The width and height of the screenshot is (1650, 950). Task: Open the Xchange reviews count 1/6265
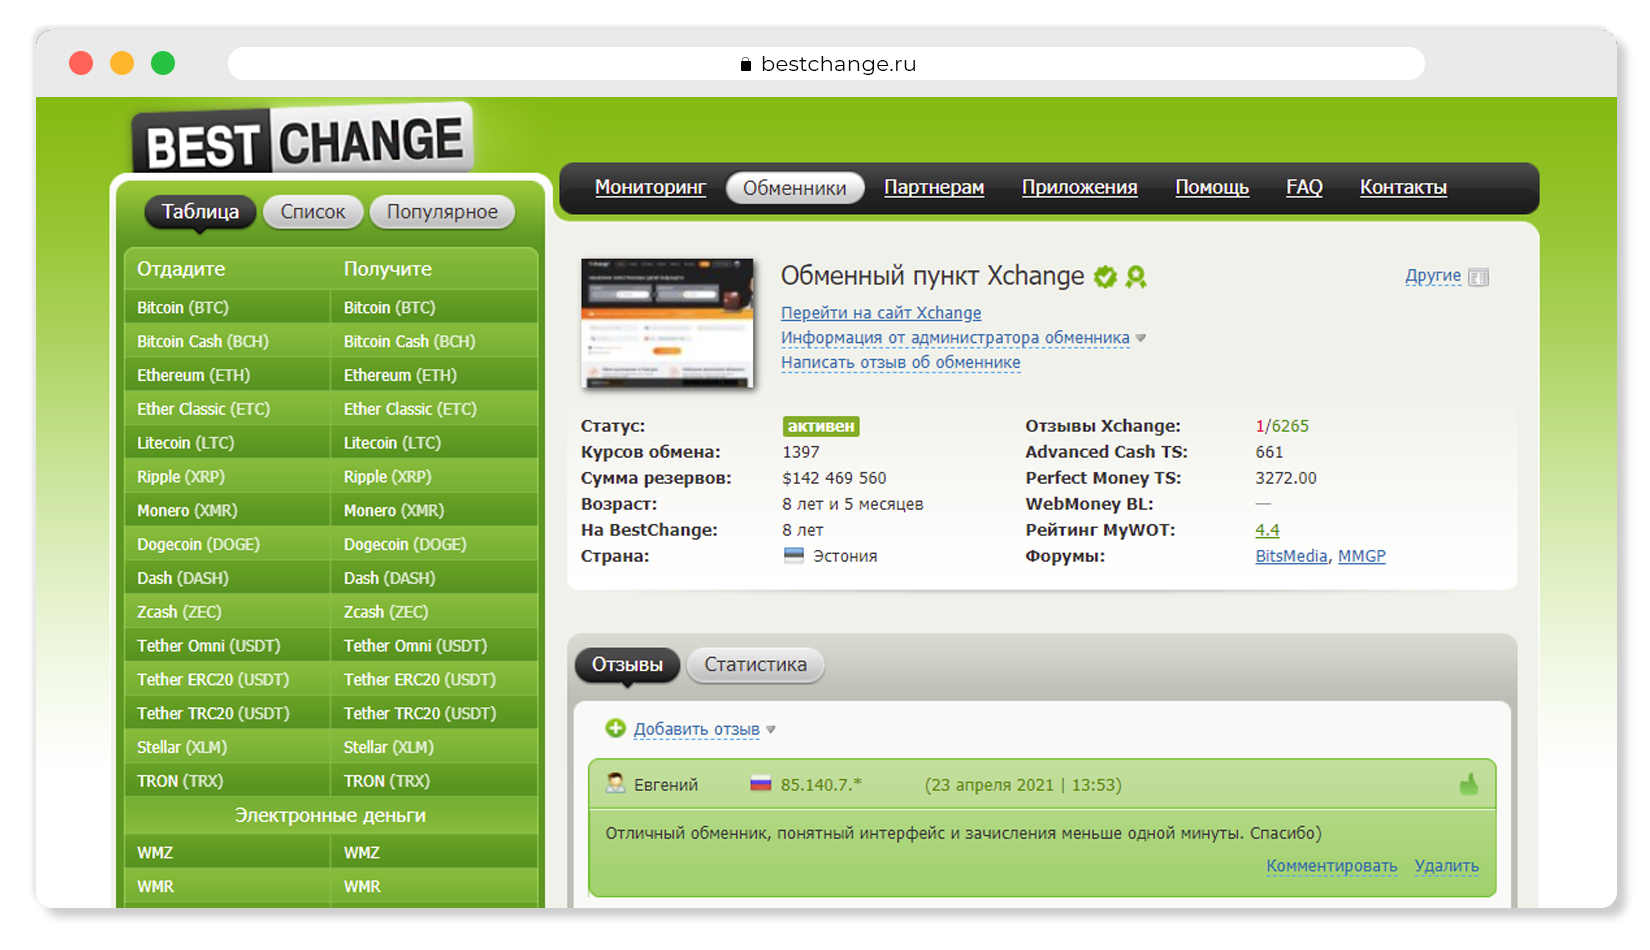pos(1282,426)
